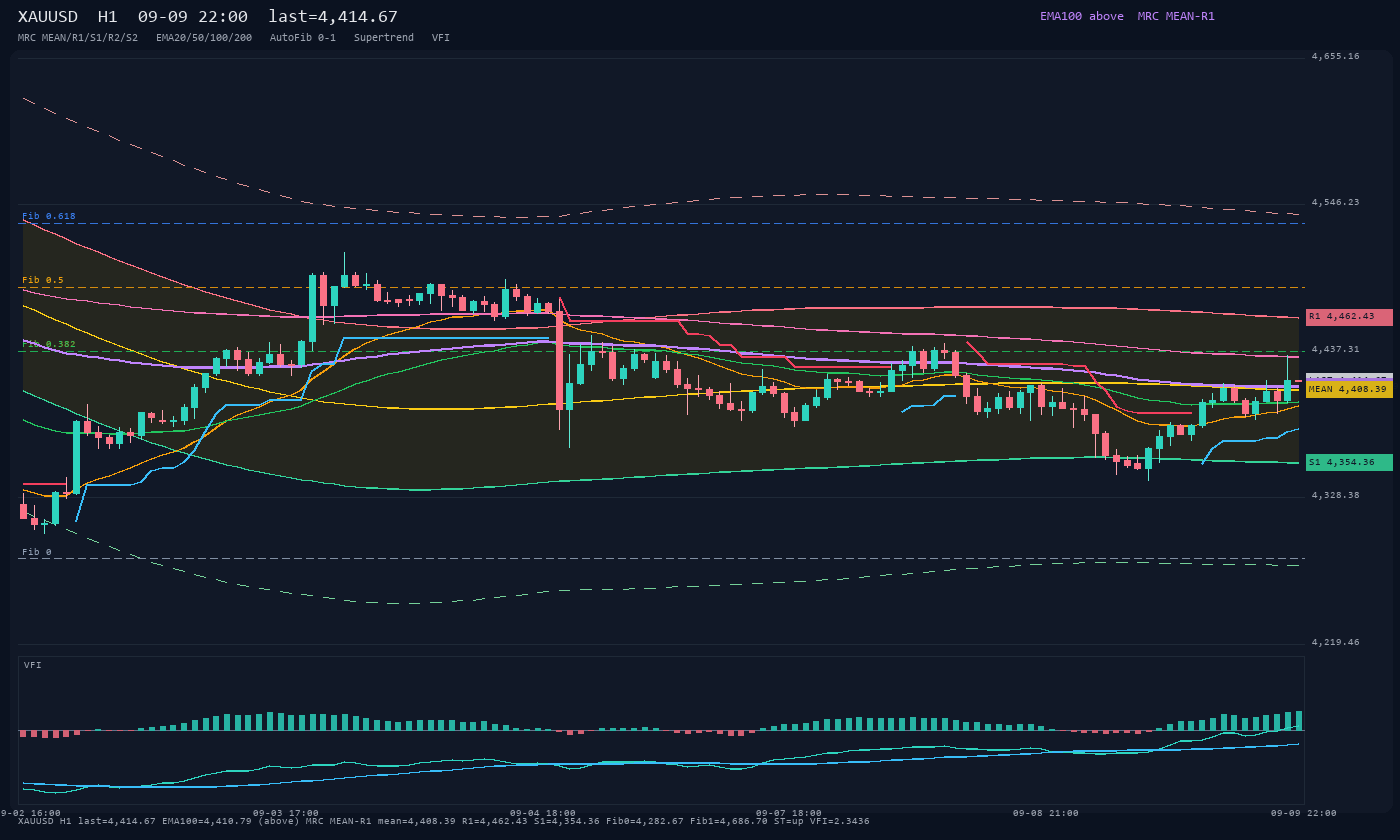Click the red R1 4,462.43 price tag
1400x840 pixels.
[1349, 317]
